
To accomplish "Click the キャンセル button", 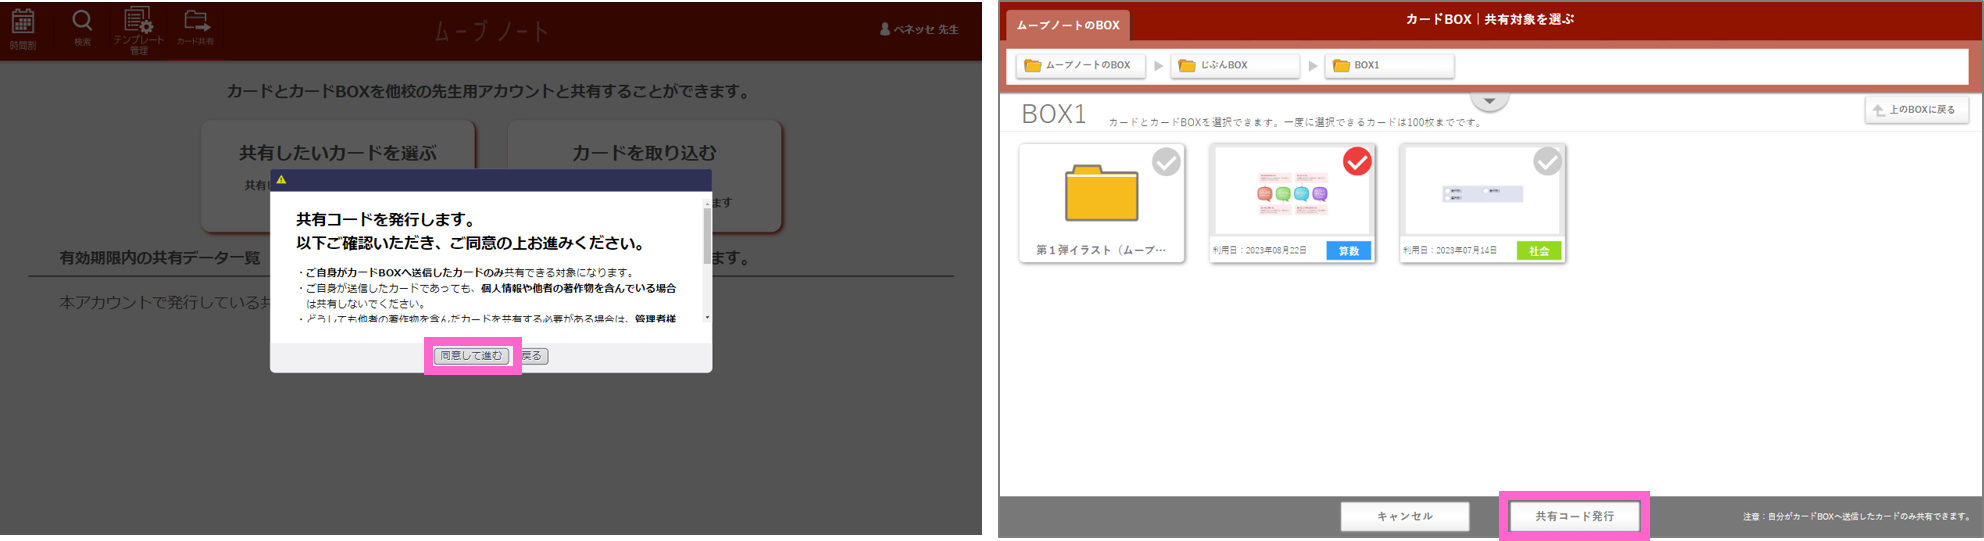I will (x=1405, y=517).
